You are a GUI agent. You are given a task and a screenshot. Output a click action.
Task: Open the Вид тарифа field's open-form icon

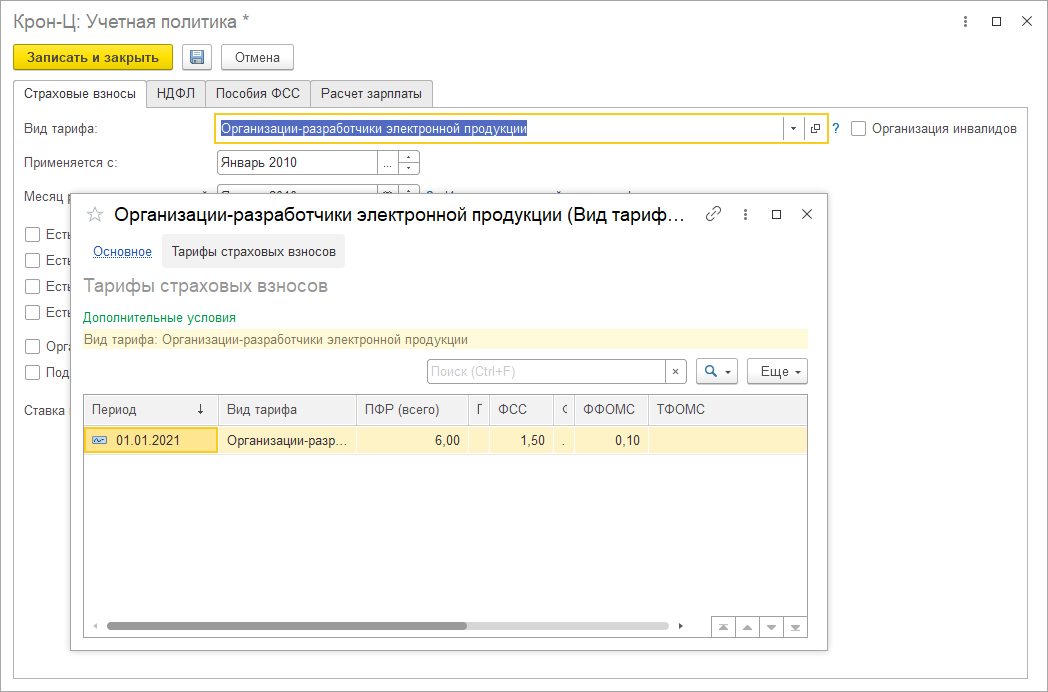coord(815,128)
